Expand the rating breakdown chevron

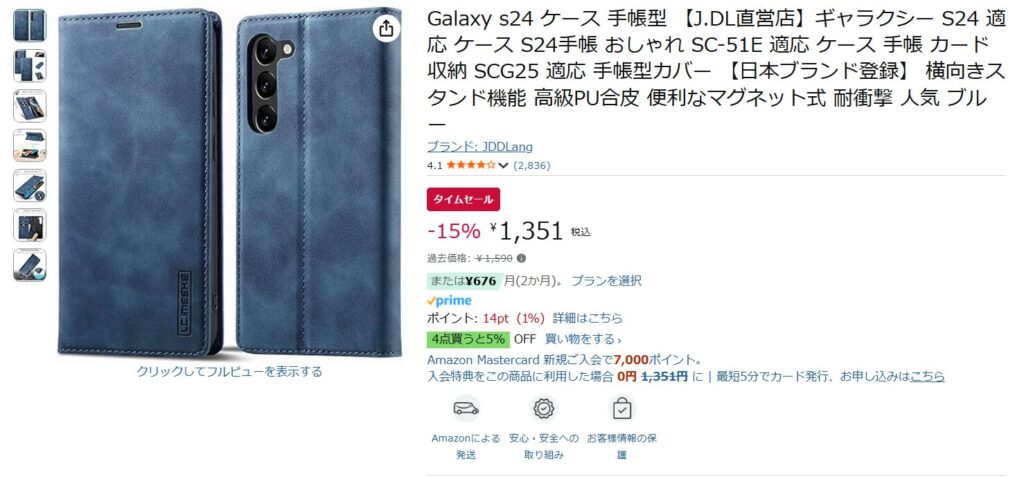503,166
